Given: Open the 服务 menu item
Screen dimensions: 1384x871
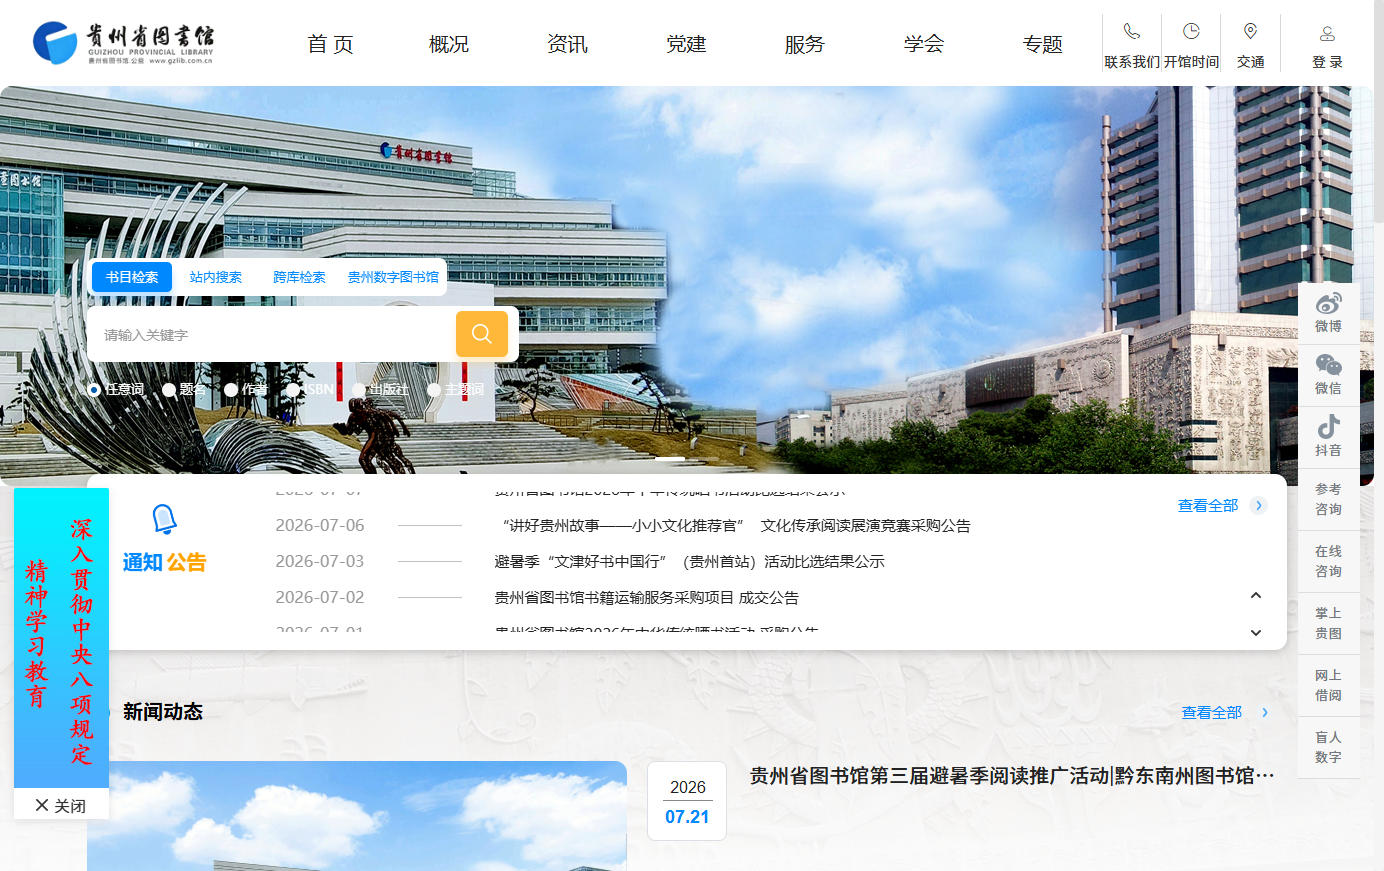Looking at the screenshot, I should pyautogui.click(x=805, y=44).
